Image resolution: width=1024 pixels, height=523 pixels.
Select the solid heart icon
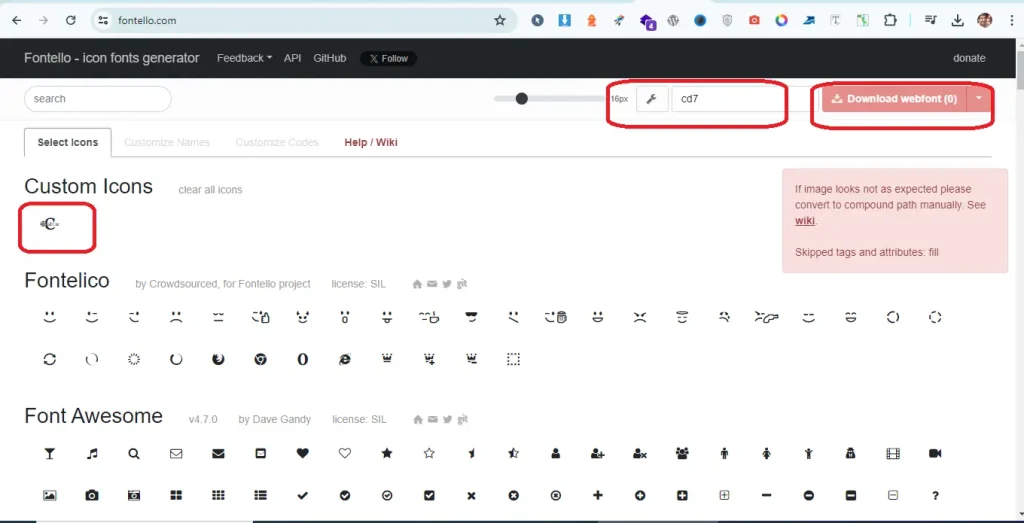coord(302,453)
